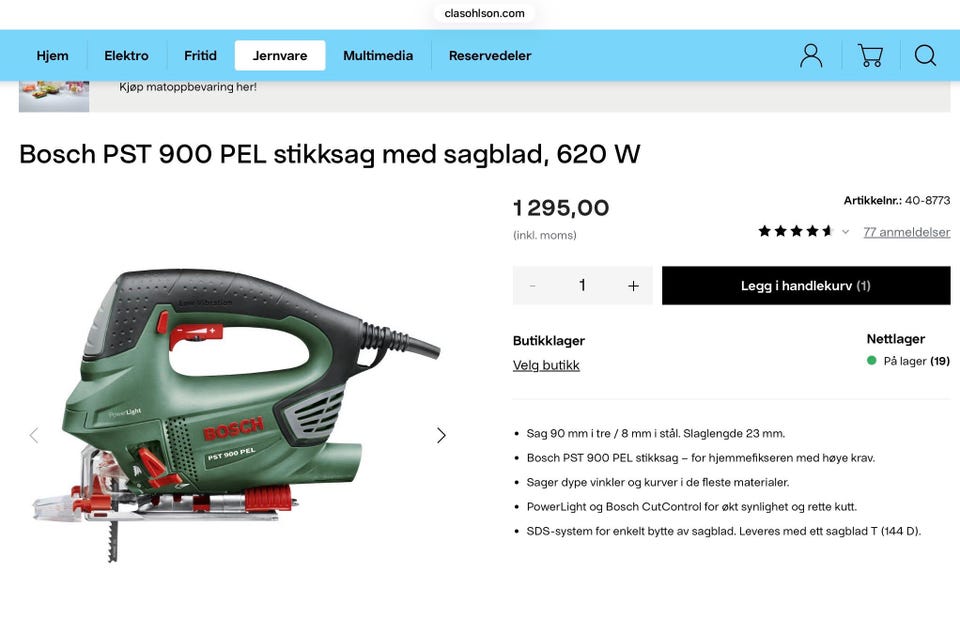The height and width of the screenshot is (619, 960).
Task: Go to the Fritid category
Action: [200, 56]
